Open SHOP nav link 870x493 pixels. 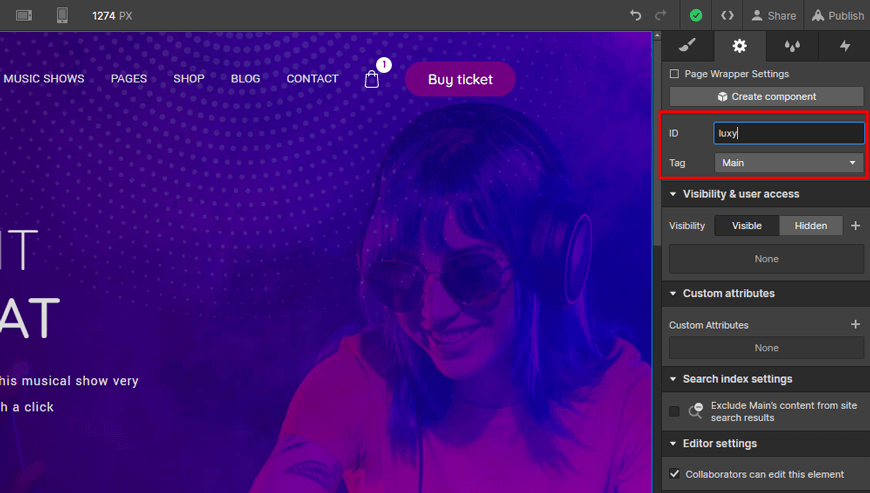click(189, 79)
